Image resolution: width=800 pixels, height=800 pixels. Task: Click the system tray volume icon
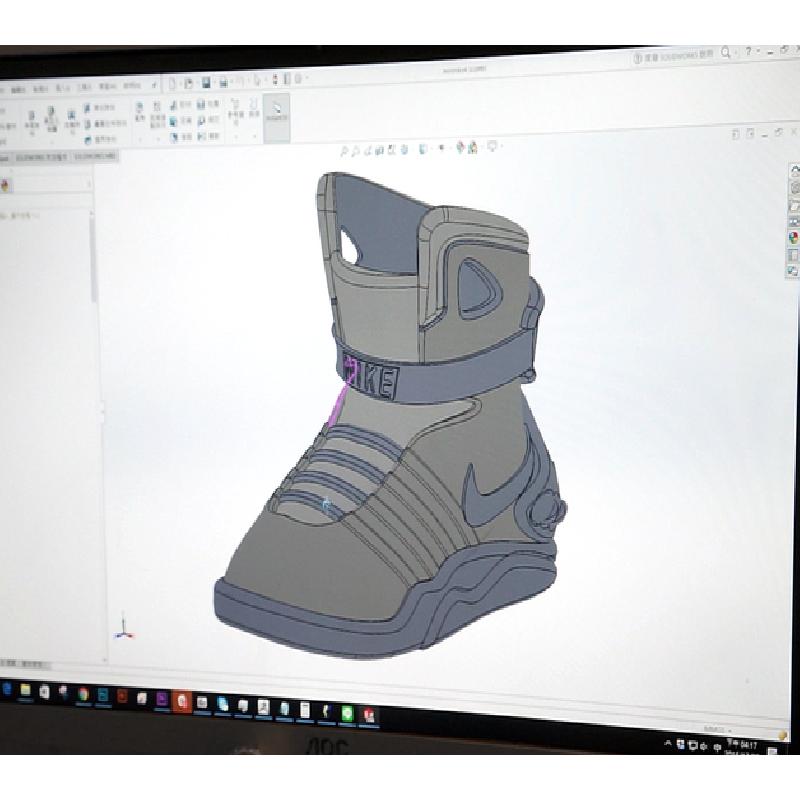[x=704, y=746]
